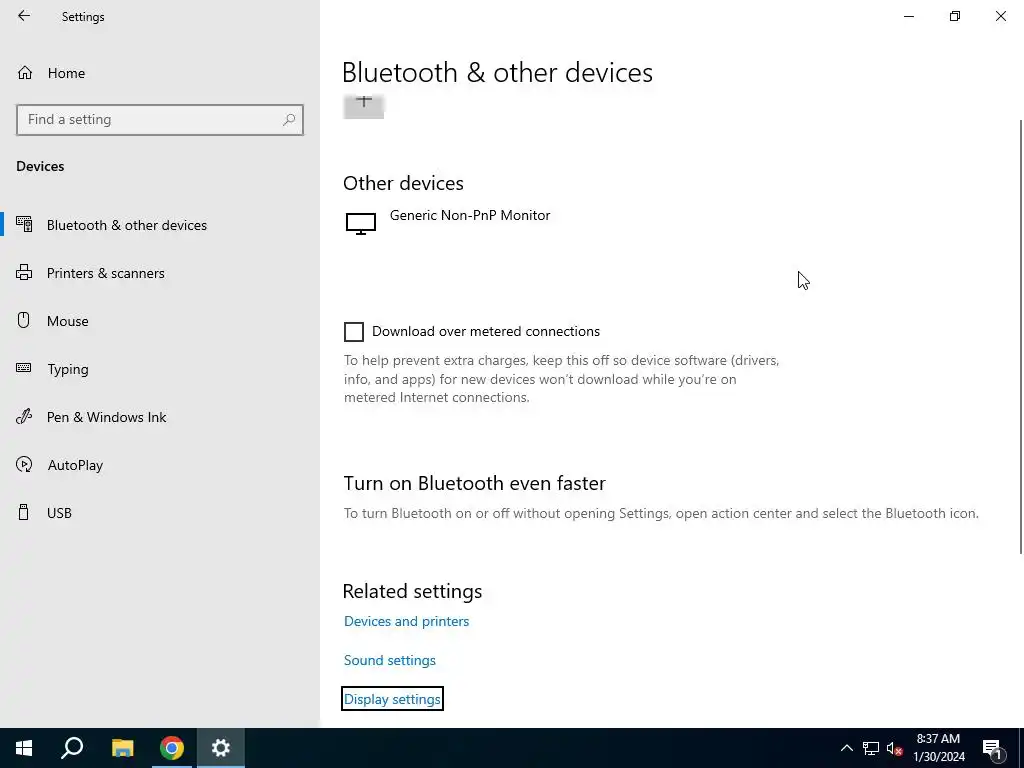Open taskbar Search
This screenshot has width=1024, height=768.
click(72, 748)
